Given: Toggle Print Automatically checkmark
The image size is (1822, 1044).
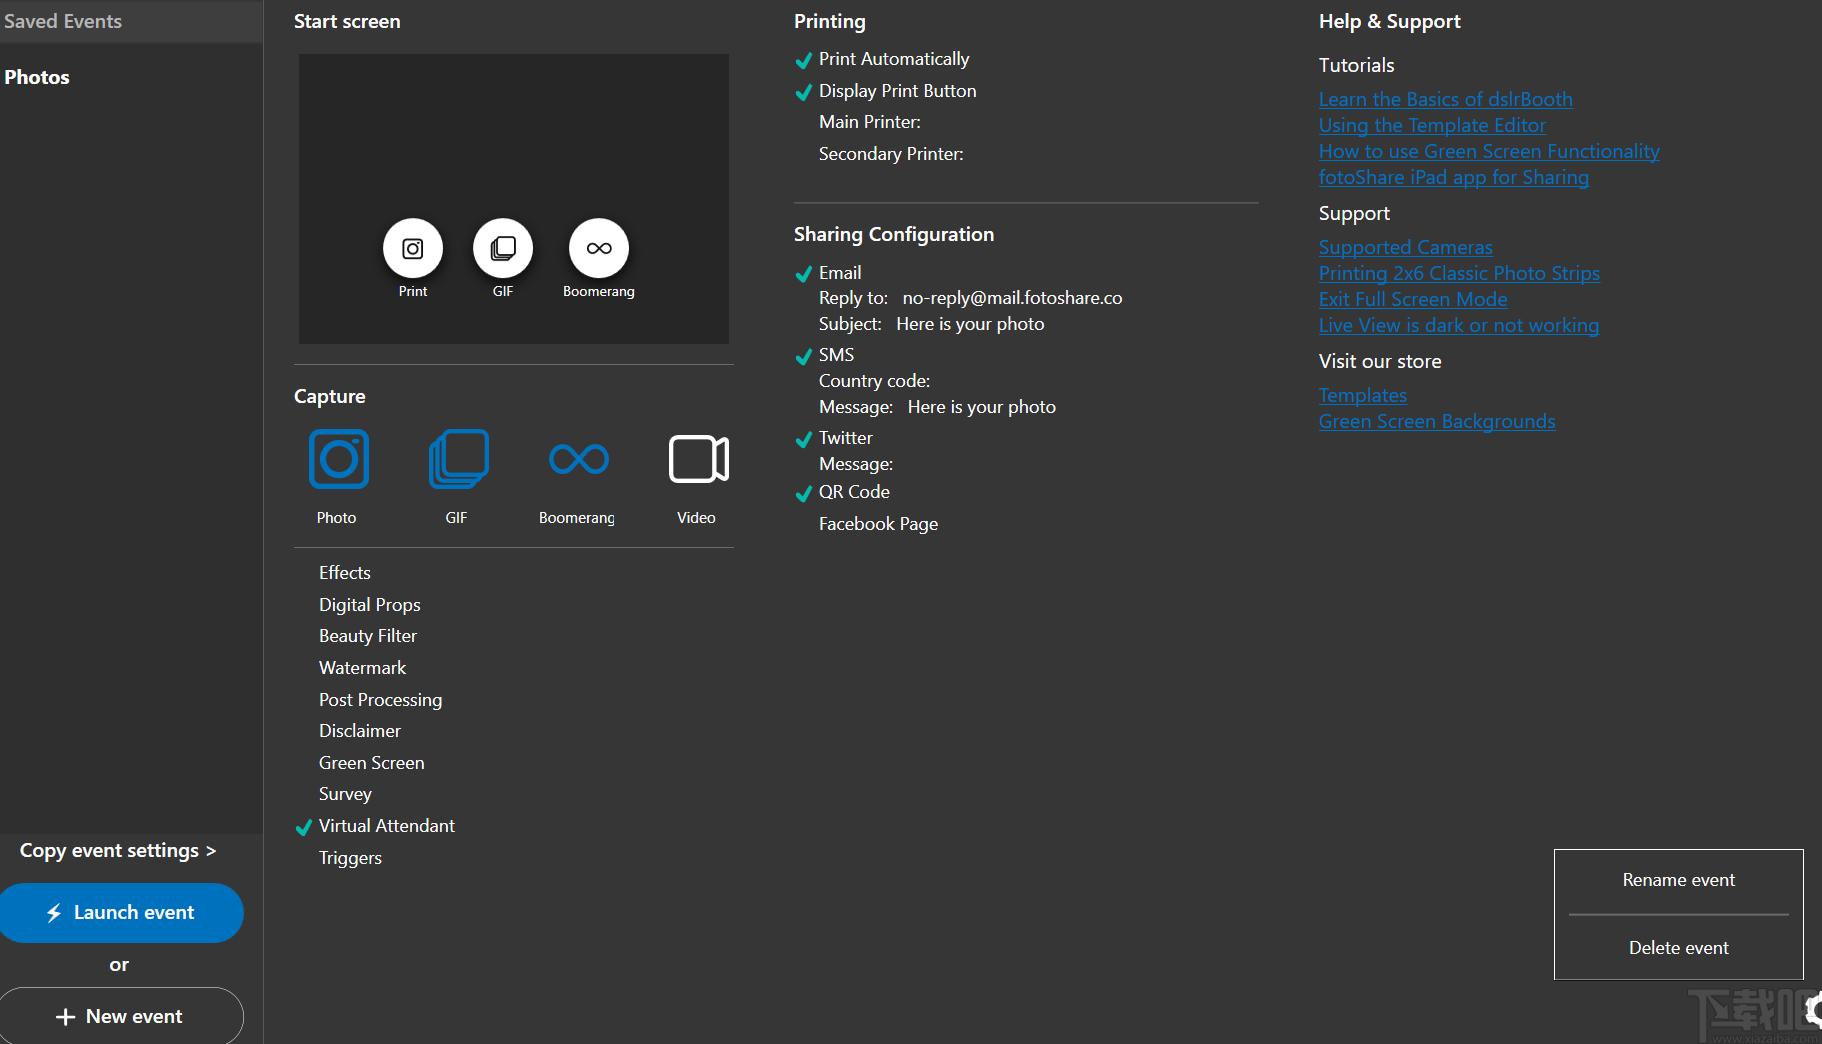Looking at the screenshot, I should pyautogui.click(x=803, y=60).
